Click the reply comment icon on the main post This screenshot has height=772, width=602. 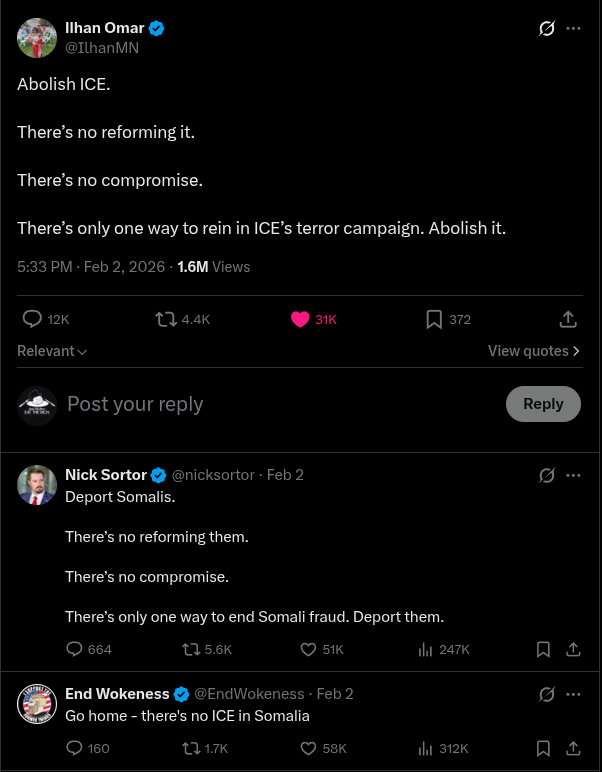pos(33,319)
